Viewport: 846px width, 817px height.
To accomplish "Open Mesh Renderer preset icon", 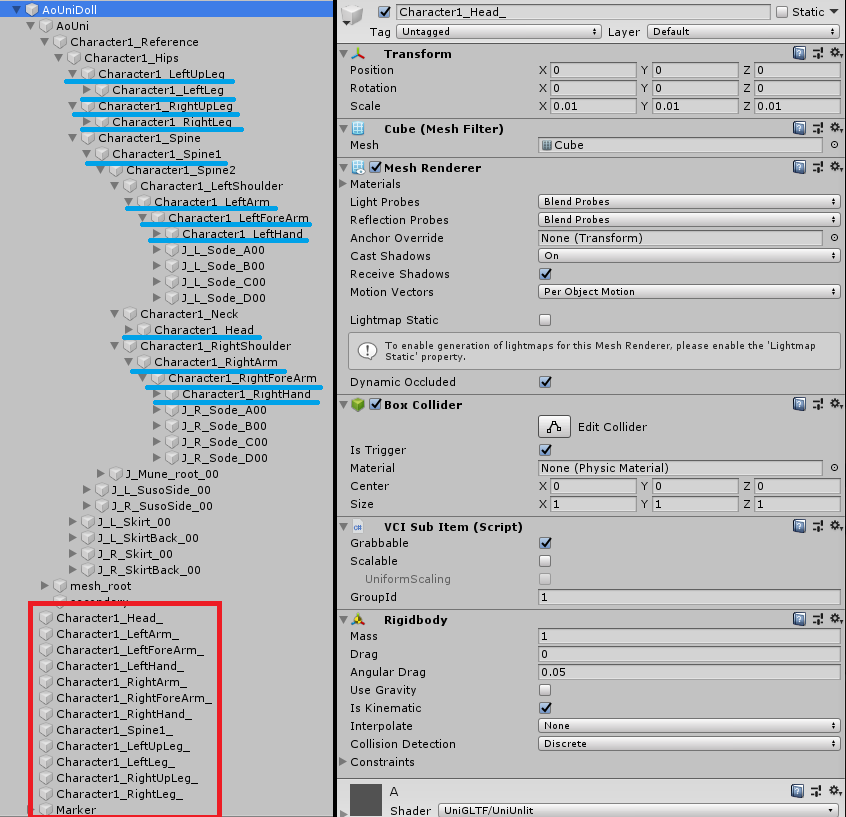I will click(818, 167).
